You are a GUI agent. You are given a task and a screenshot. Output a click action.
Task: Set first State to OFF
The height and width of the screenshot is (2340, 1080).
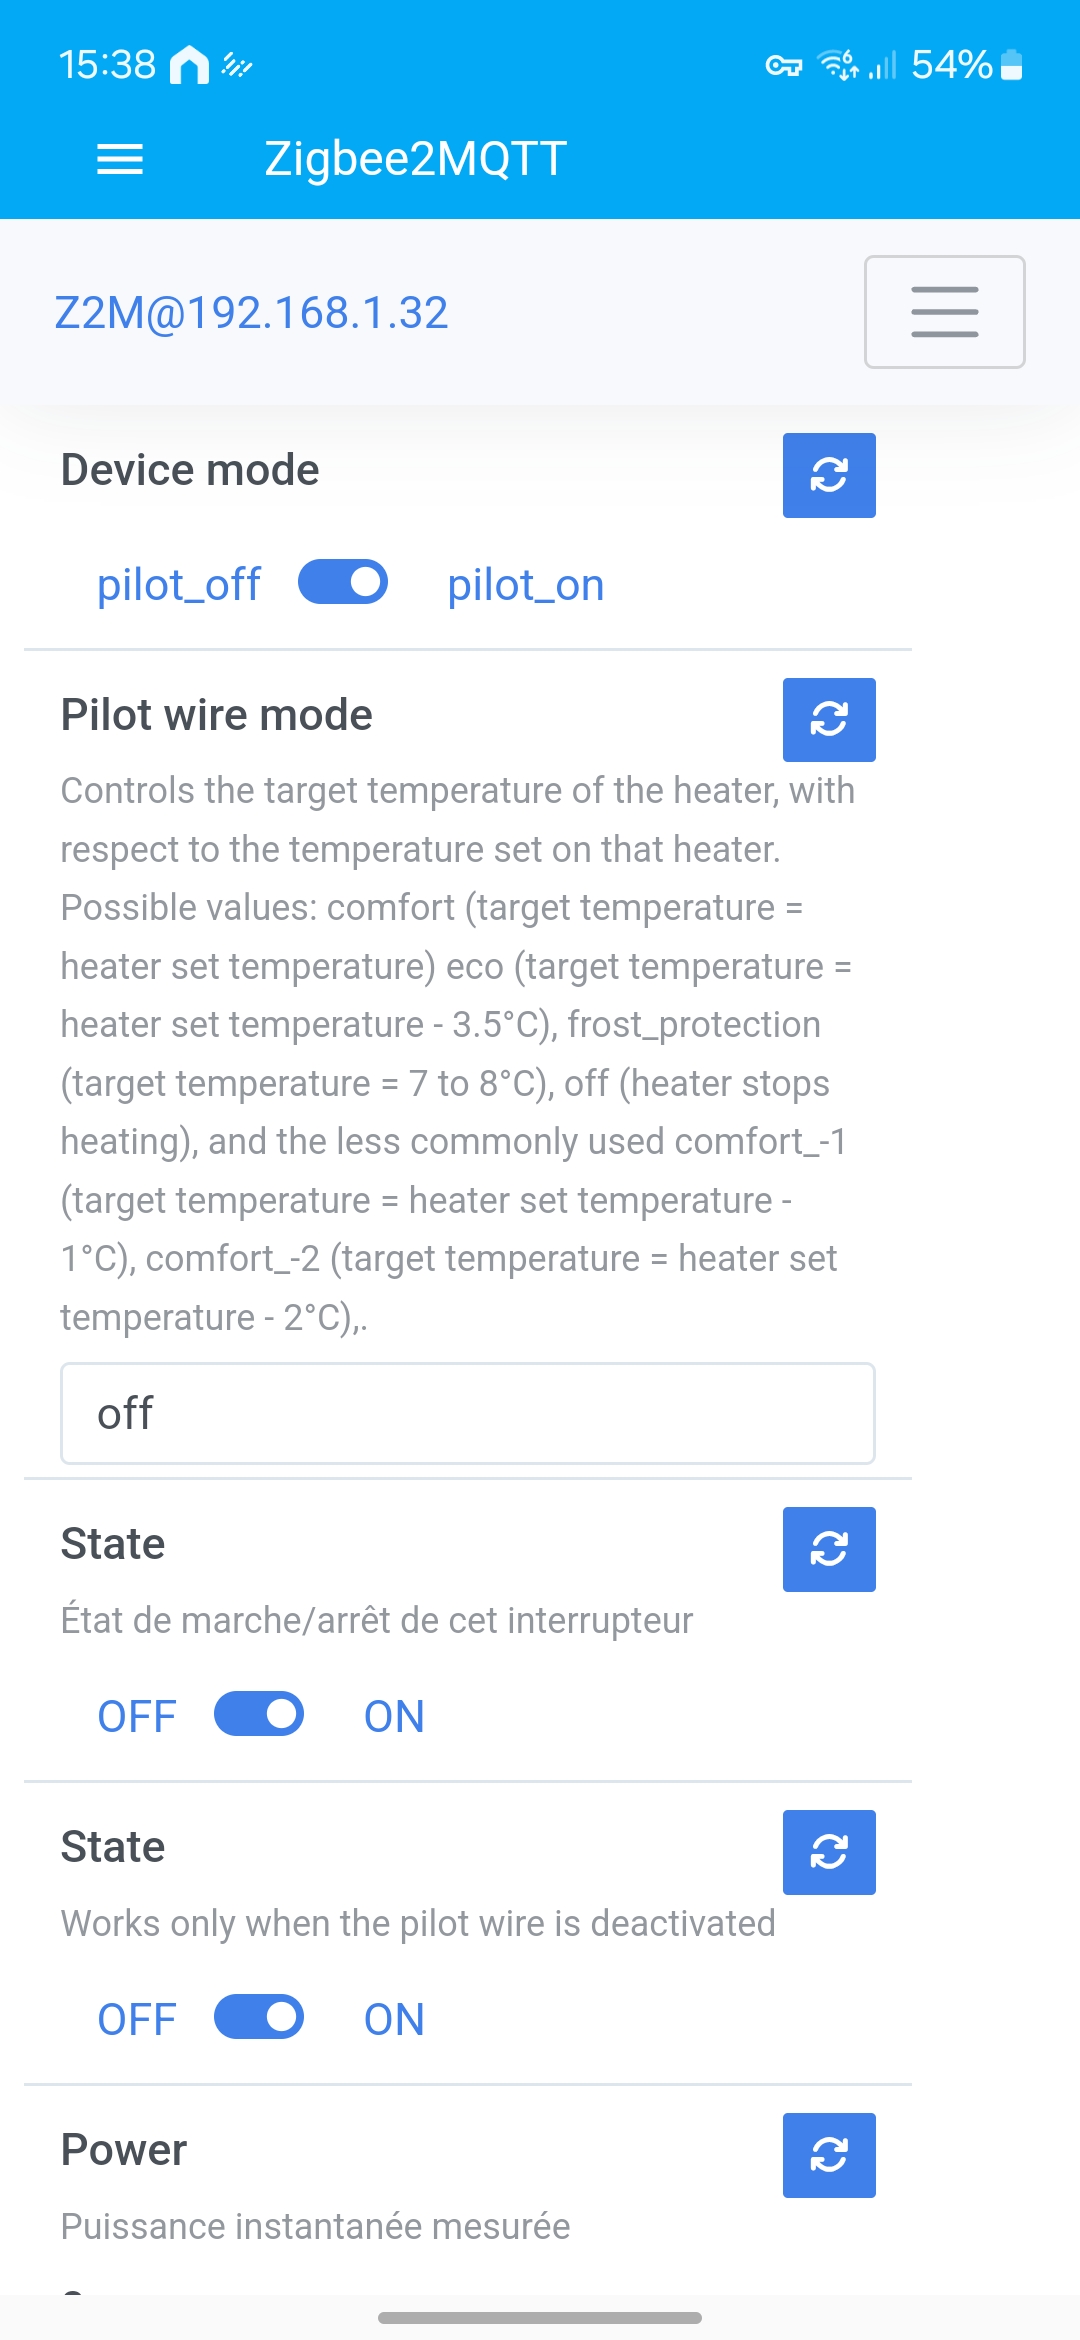[137, 1717]
